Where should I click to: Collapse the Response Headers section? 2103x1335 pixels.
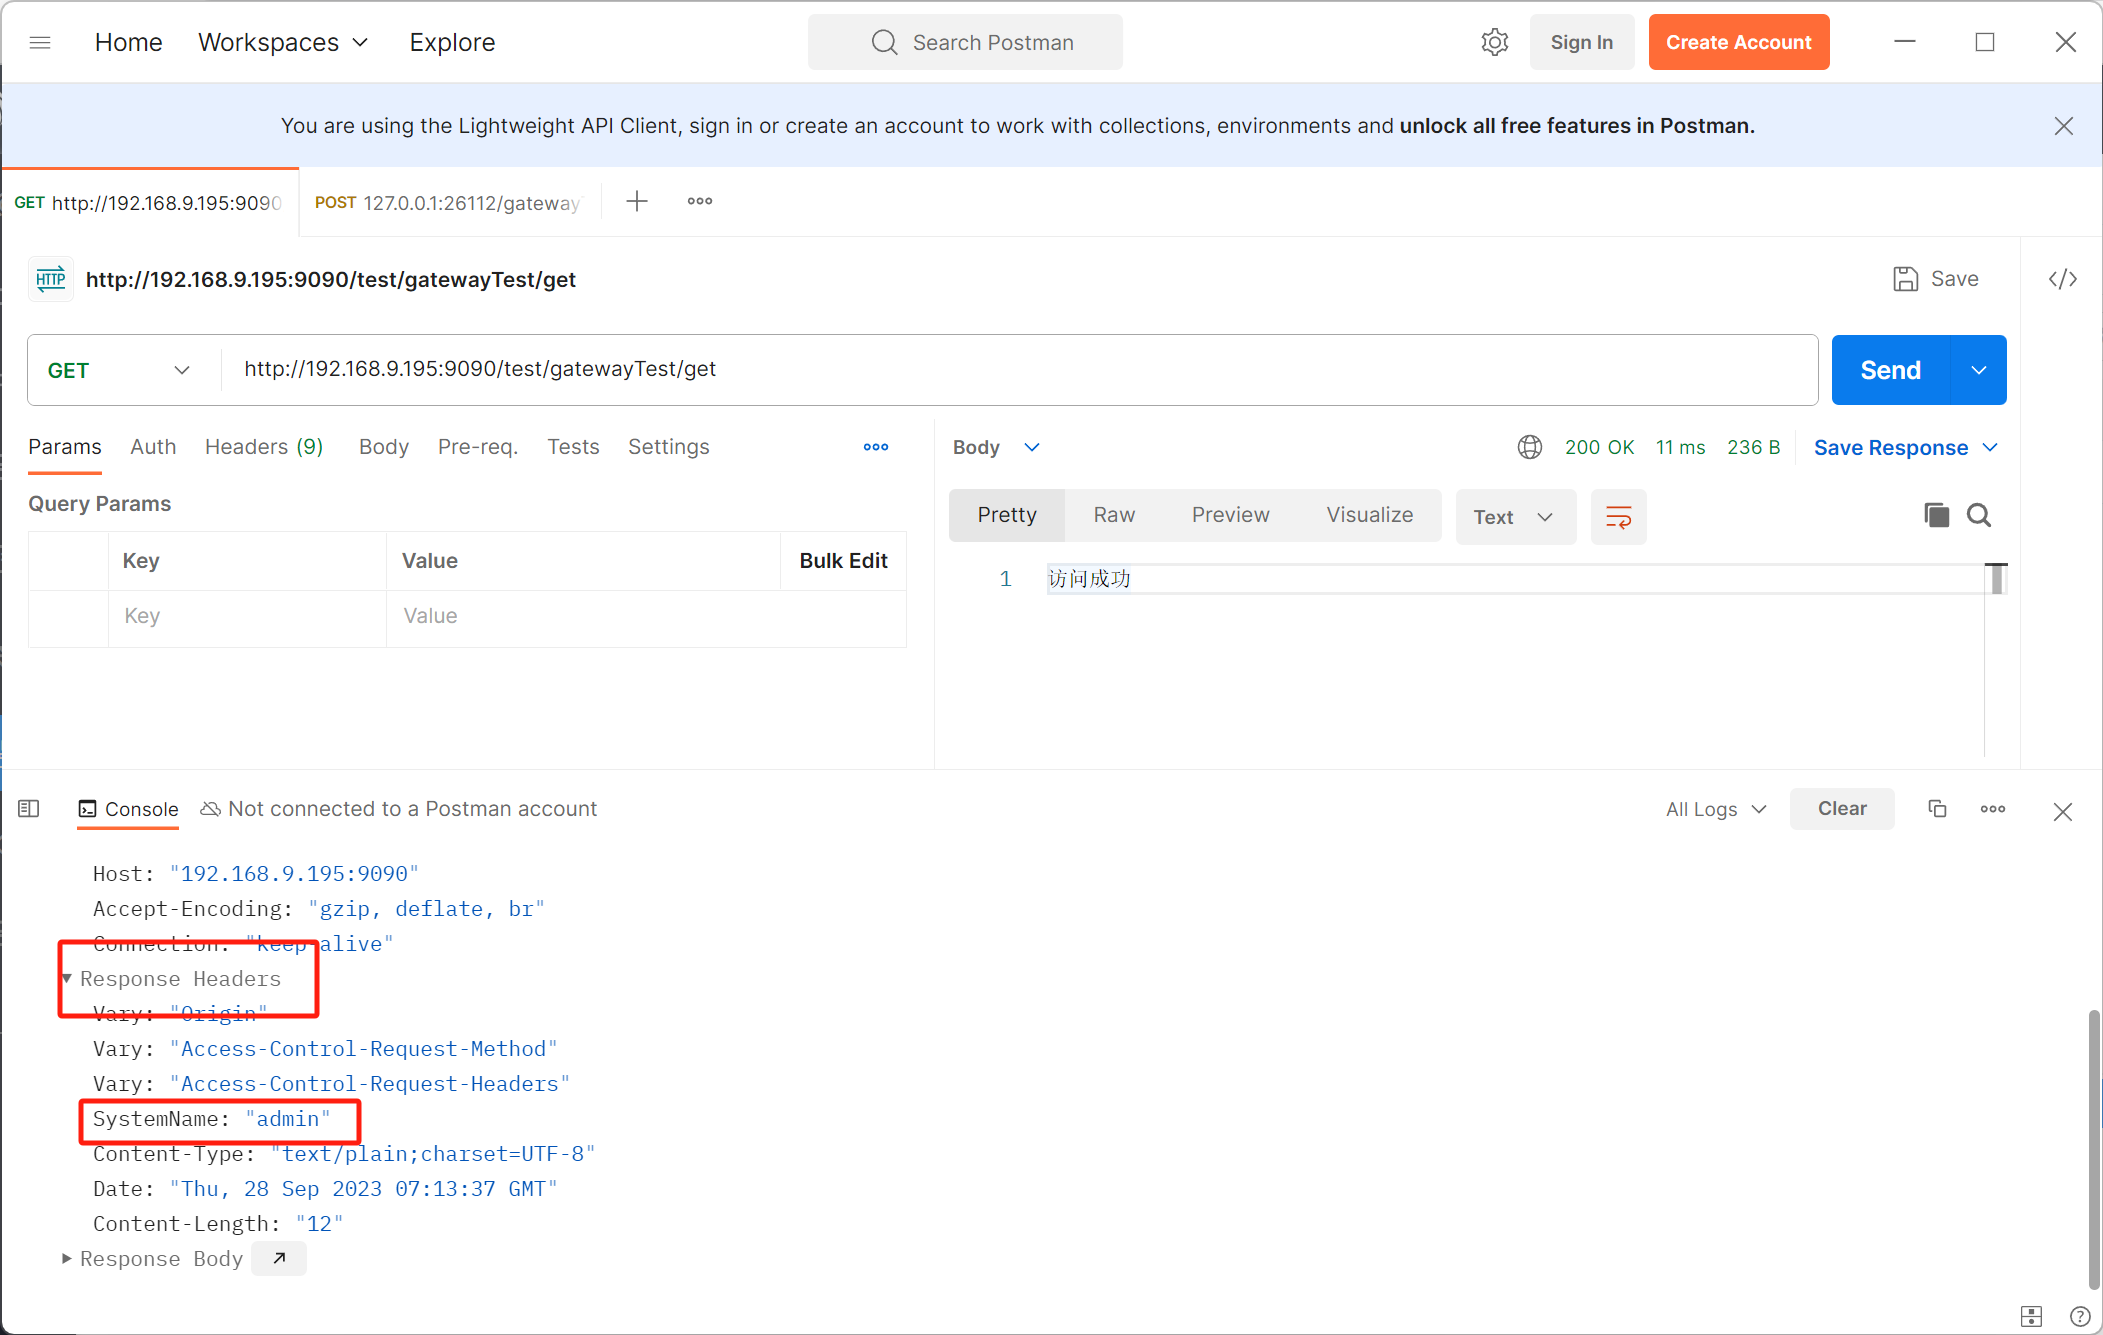click(68, 979)
